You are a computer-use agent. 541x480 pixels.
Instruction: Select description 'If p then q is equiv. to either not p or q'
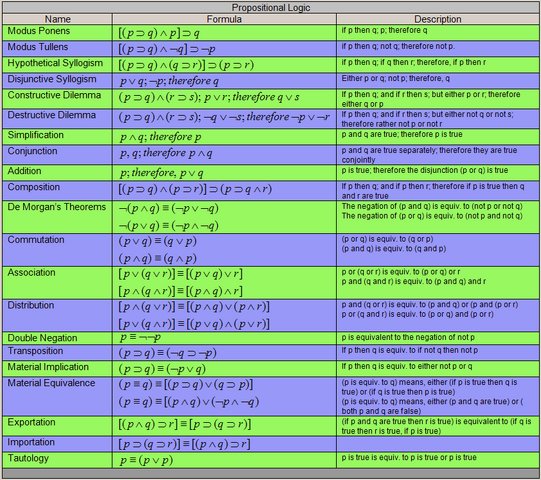coord(407,366)
